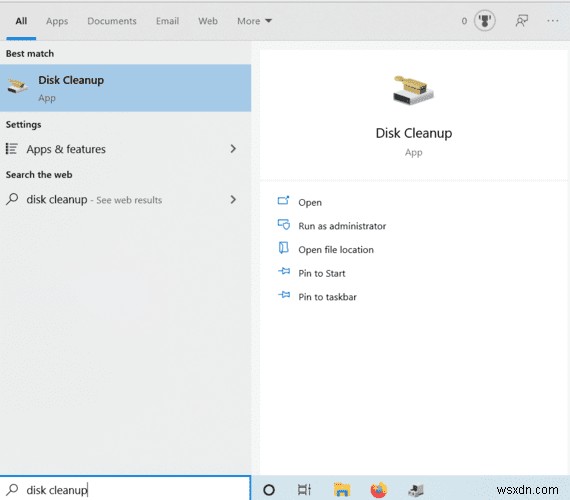This screenshot has width=570, height=500.
Task: Click the Pin to Start pin icon
Action: 284,271
